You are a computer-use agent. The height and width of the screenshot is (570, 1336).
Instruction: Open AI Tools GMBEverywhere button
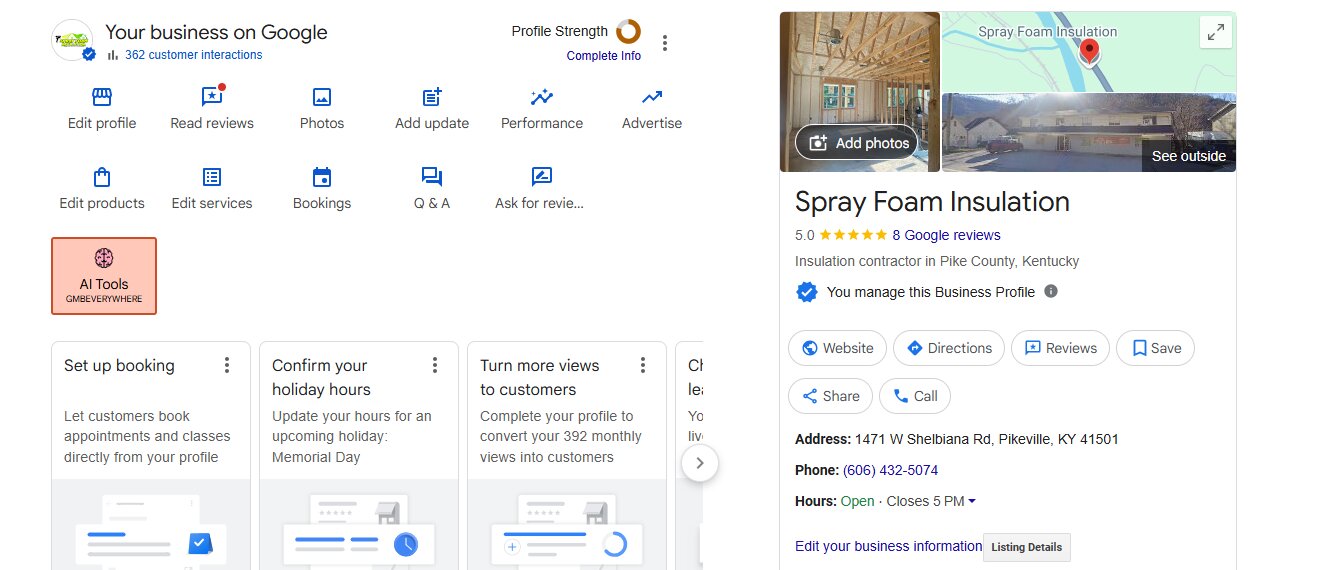tap(104, 276)
